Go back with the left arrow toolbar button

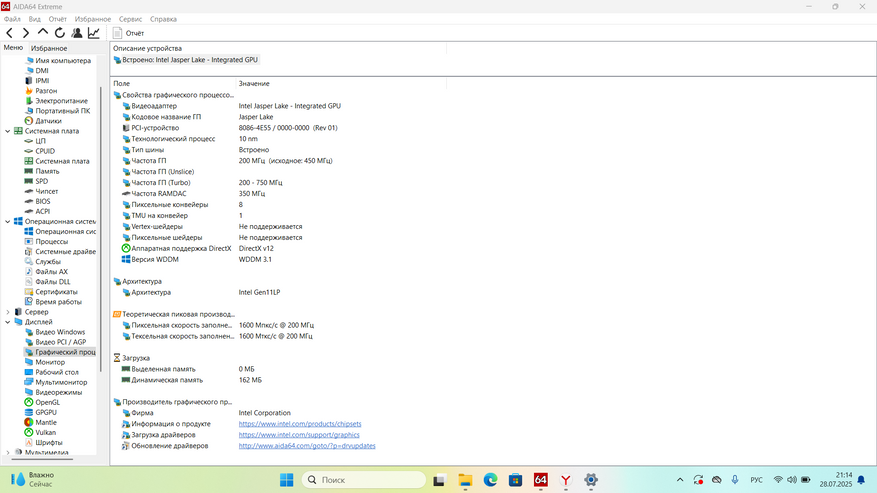point(10,33)
